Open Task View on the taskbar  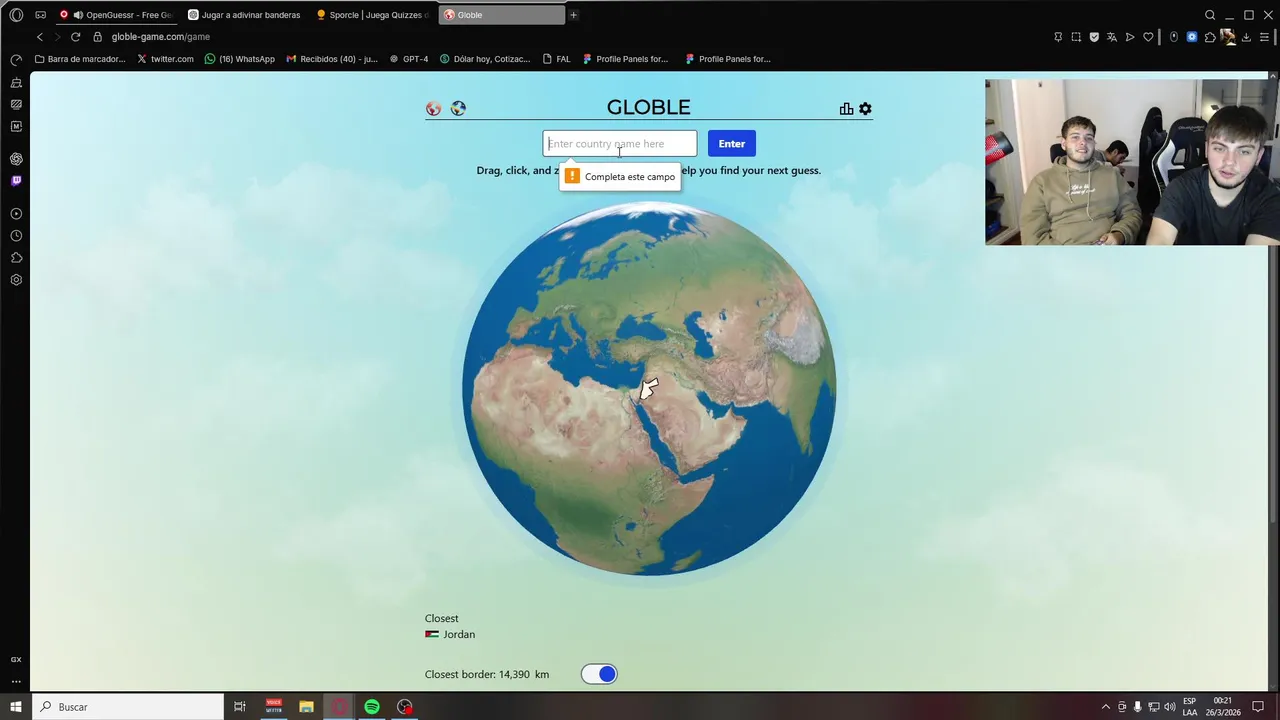click(x=240, y=707)
